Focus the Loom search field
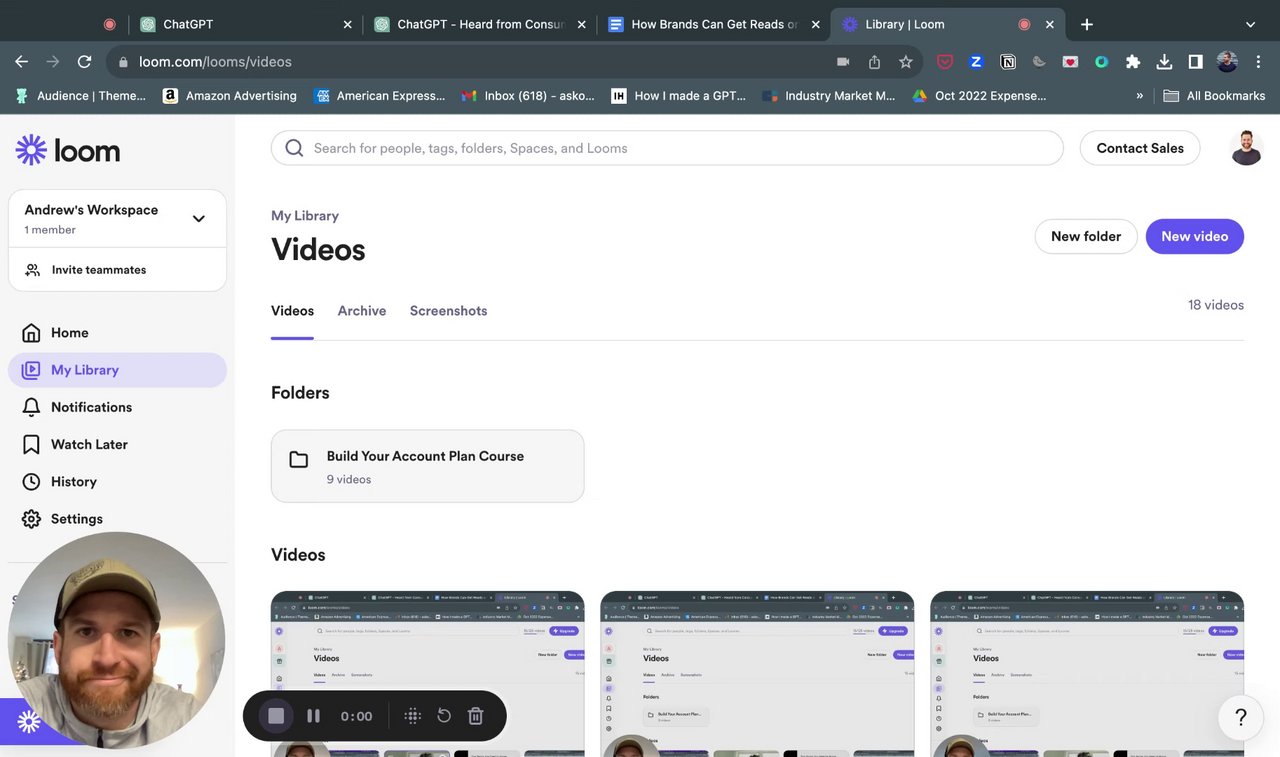 click(667, 148)
